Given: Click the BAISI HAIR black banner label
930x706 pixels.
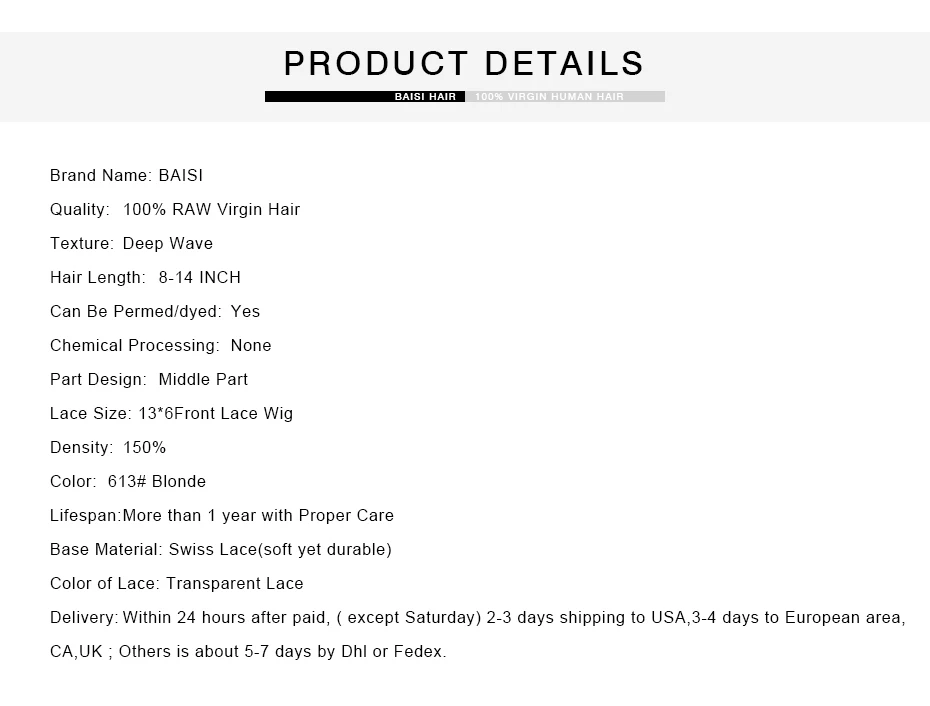Looking at the screenshot, I should (425, 97).
